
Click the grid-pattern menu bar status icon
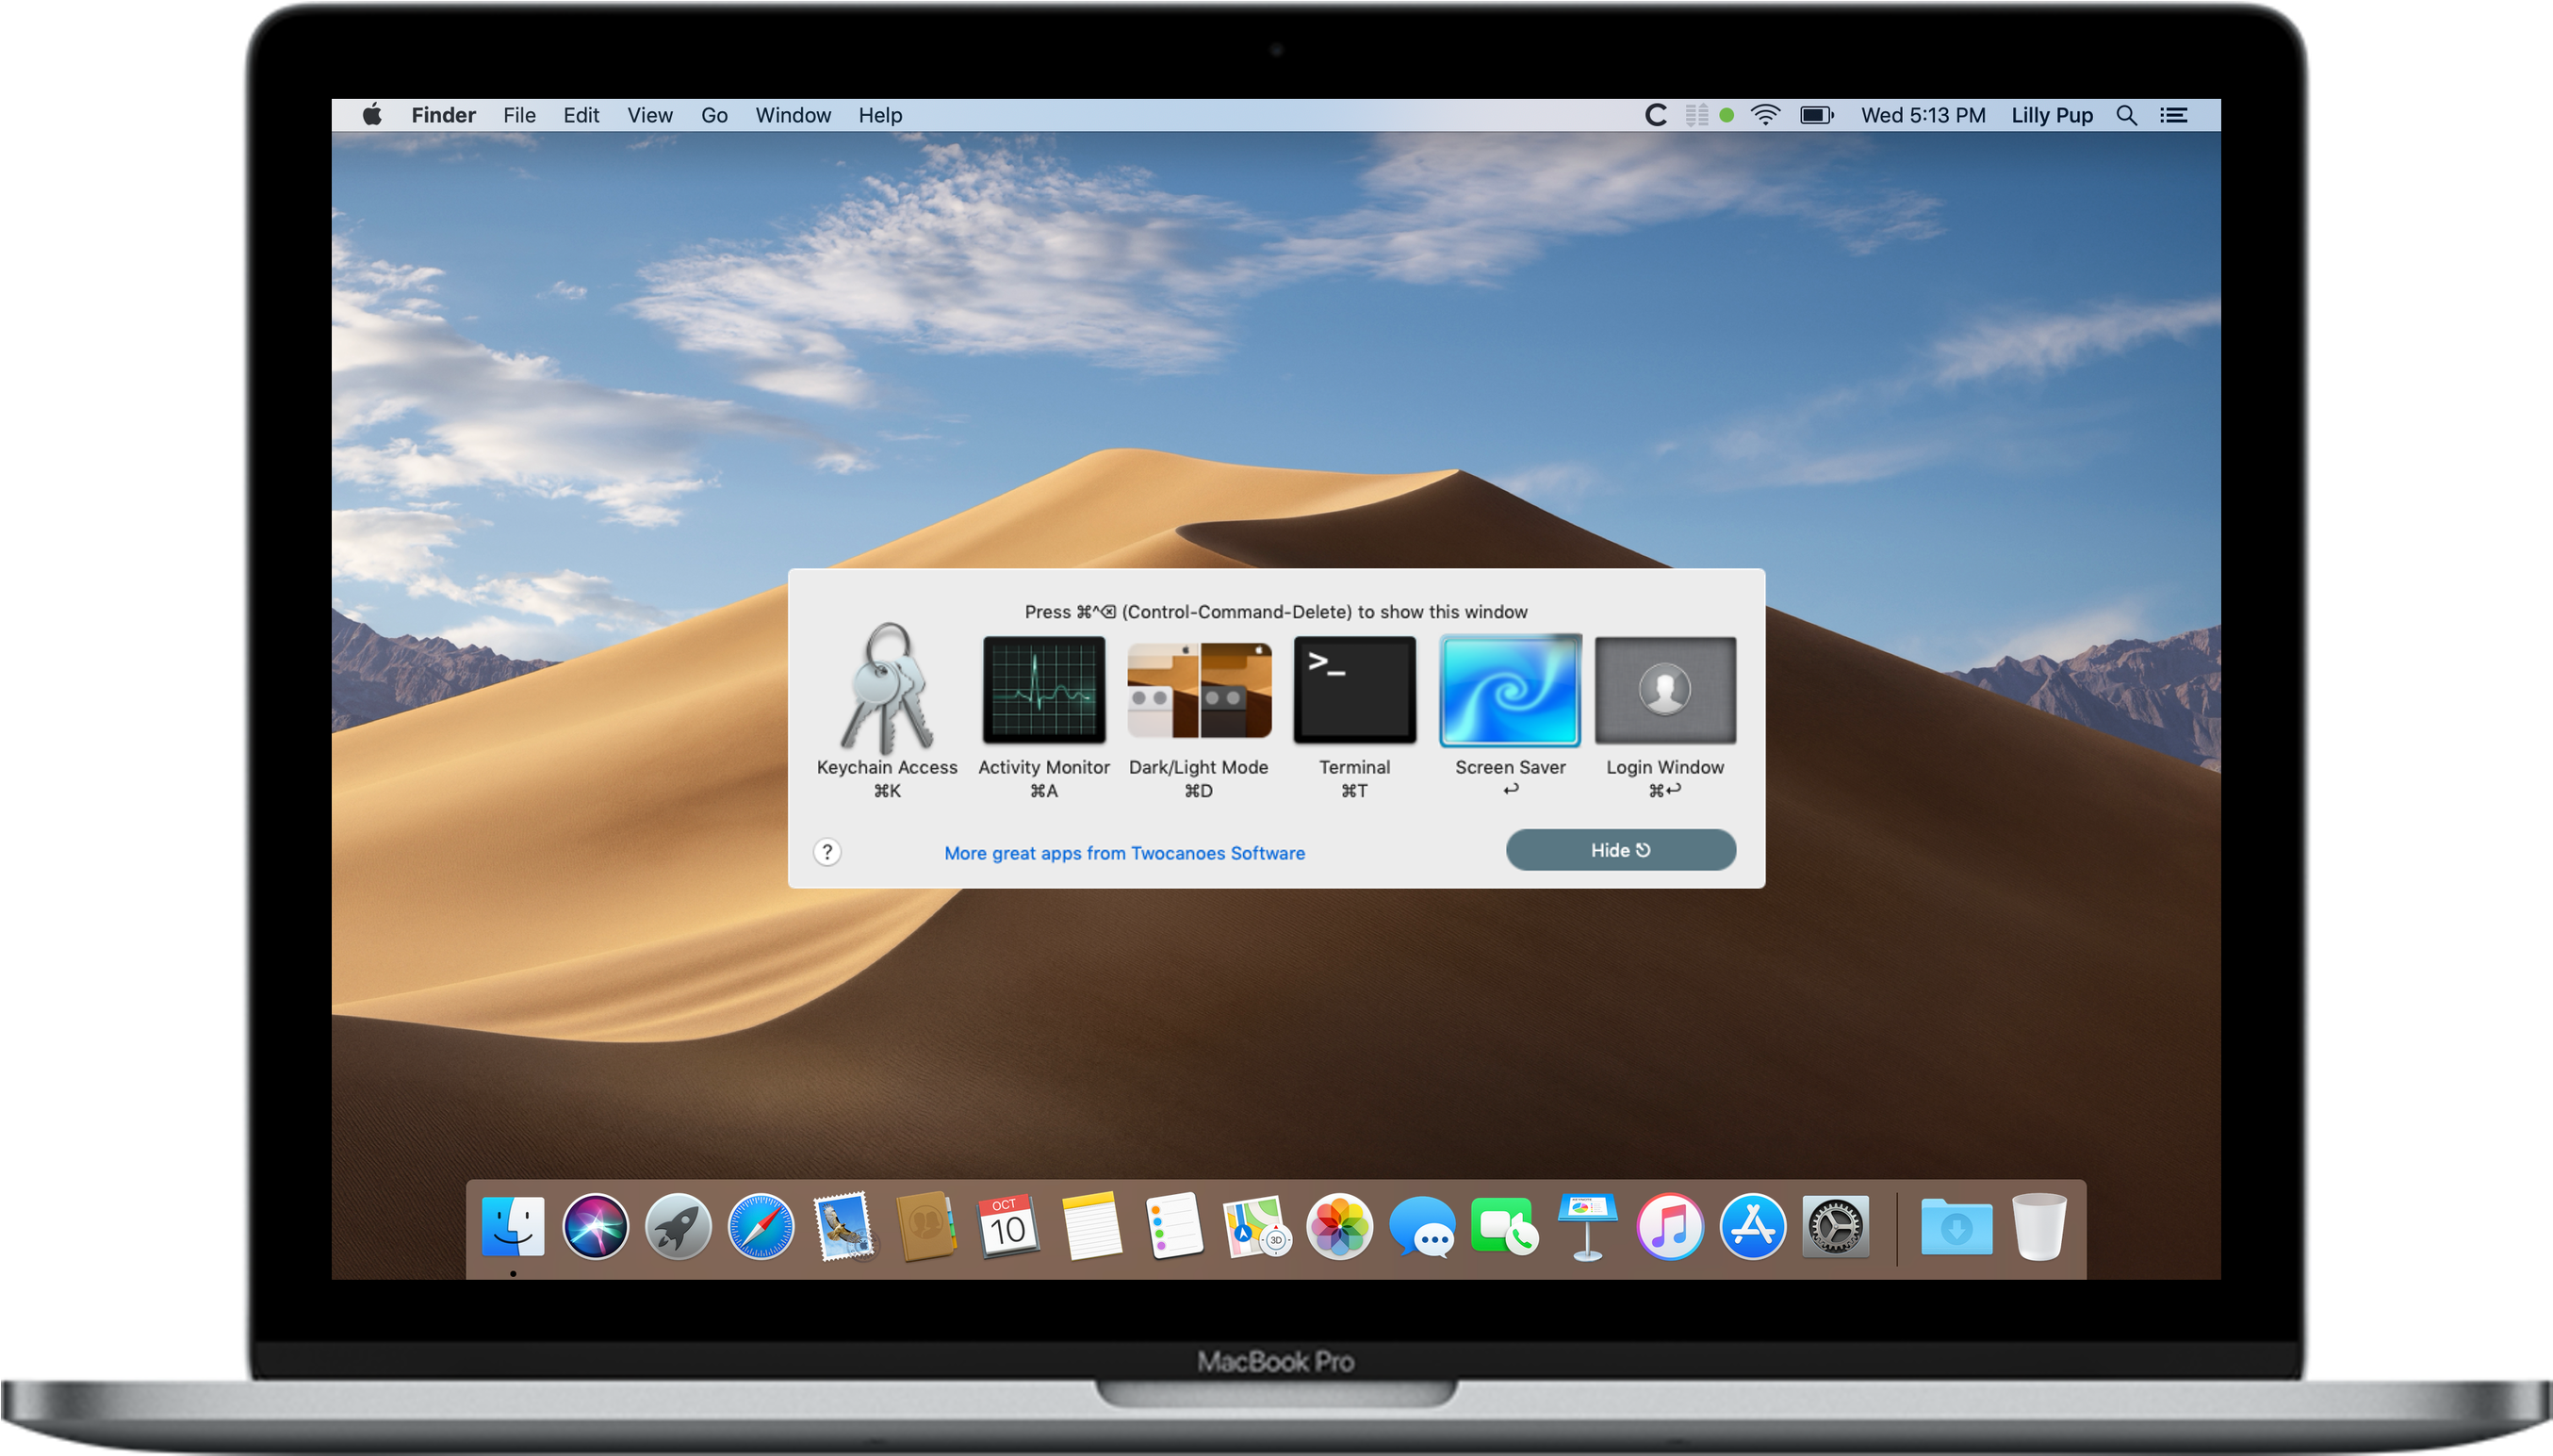pyautogui.click(x=1696, y=115)
